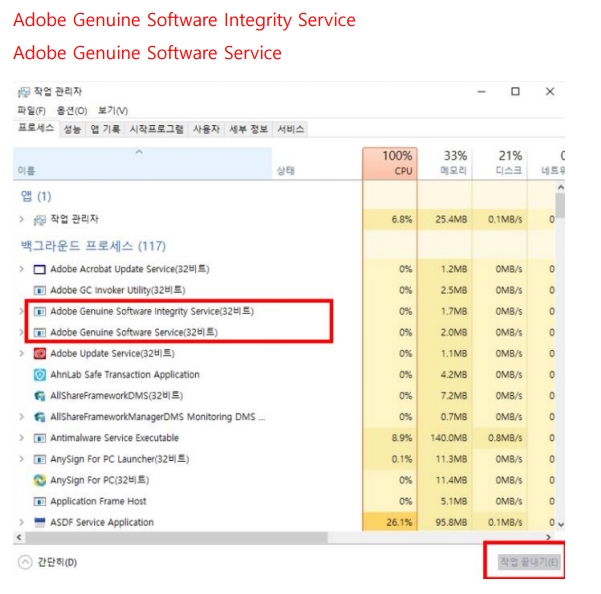Click the 앱 (1) group heading
The image size is (601, 594).
point(36,196)
